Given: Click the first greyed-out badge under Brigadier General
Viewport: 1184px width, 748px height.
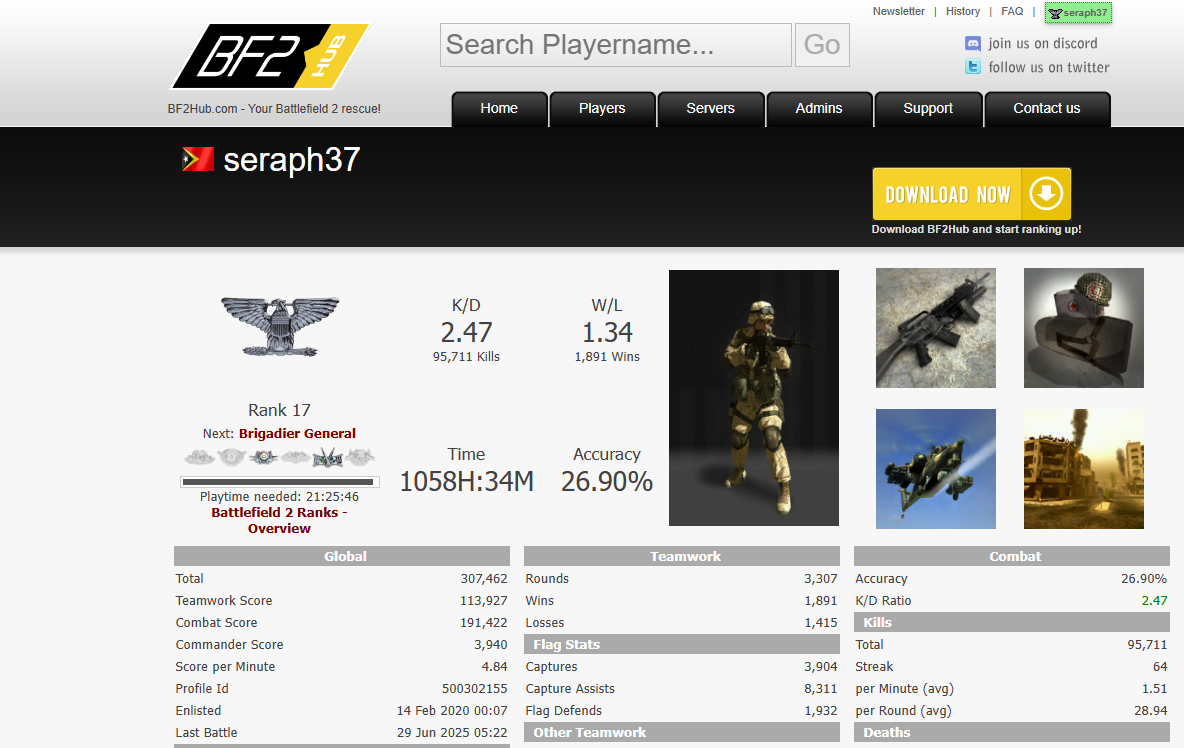Looking at the screenshot, I should (x=199, y=457).
